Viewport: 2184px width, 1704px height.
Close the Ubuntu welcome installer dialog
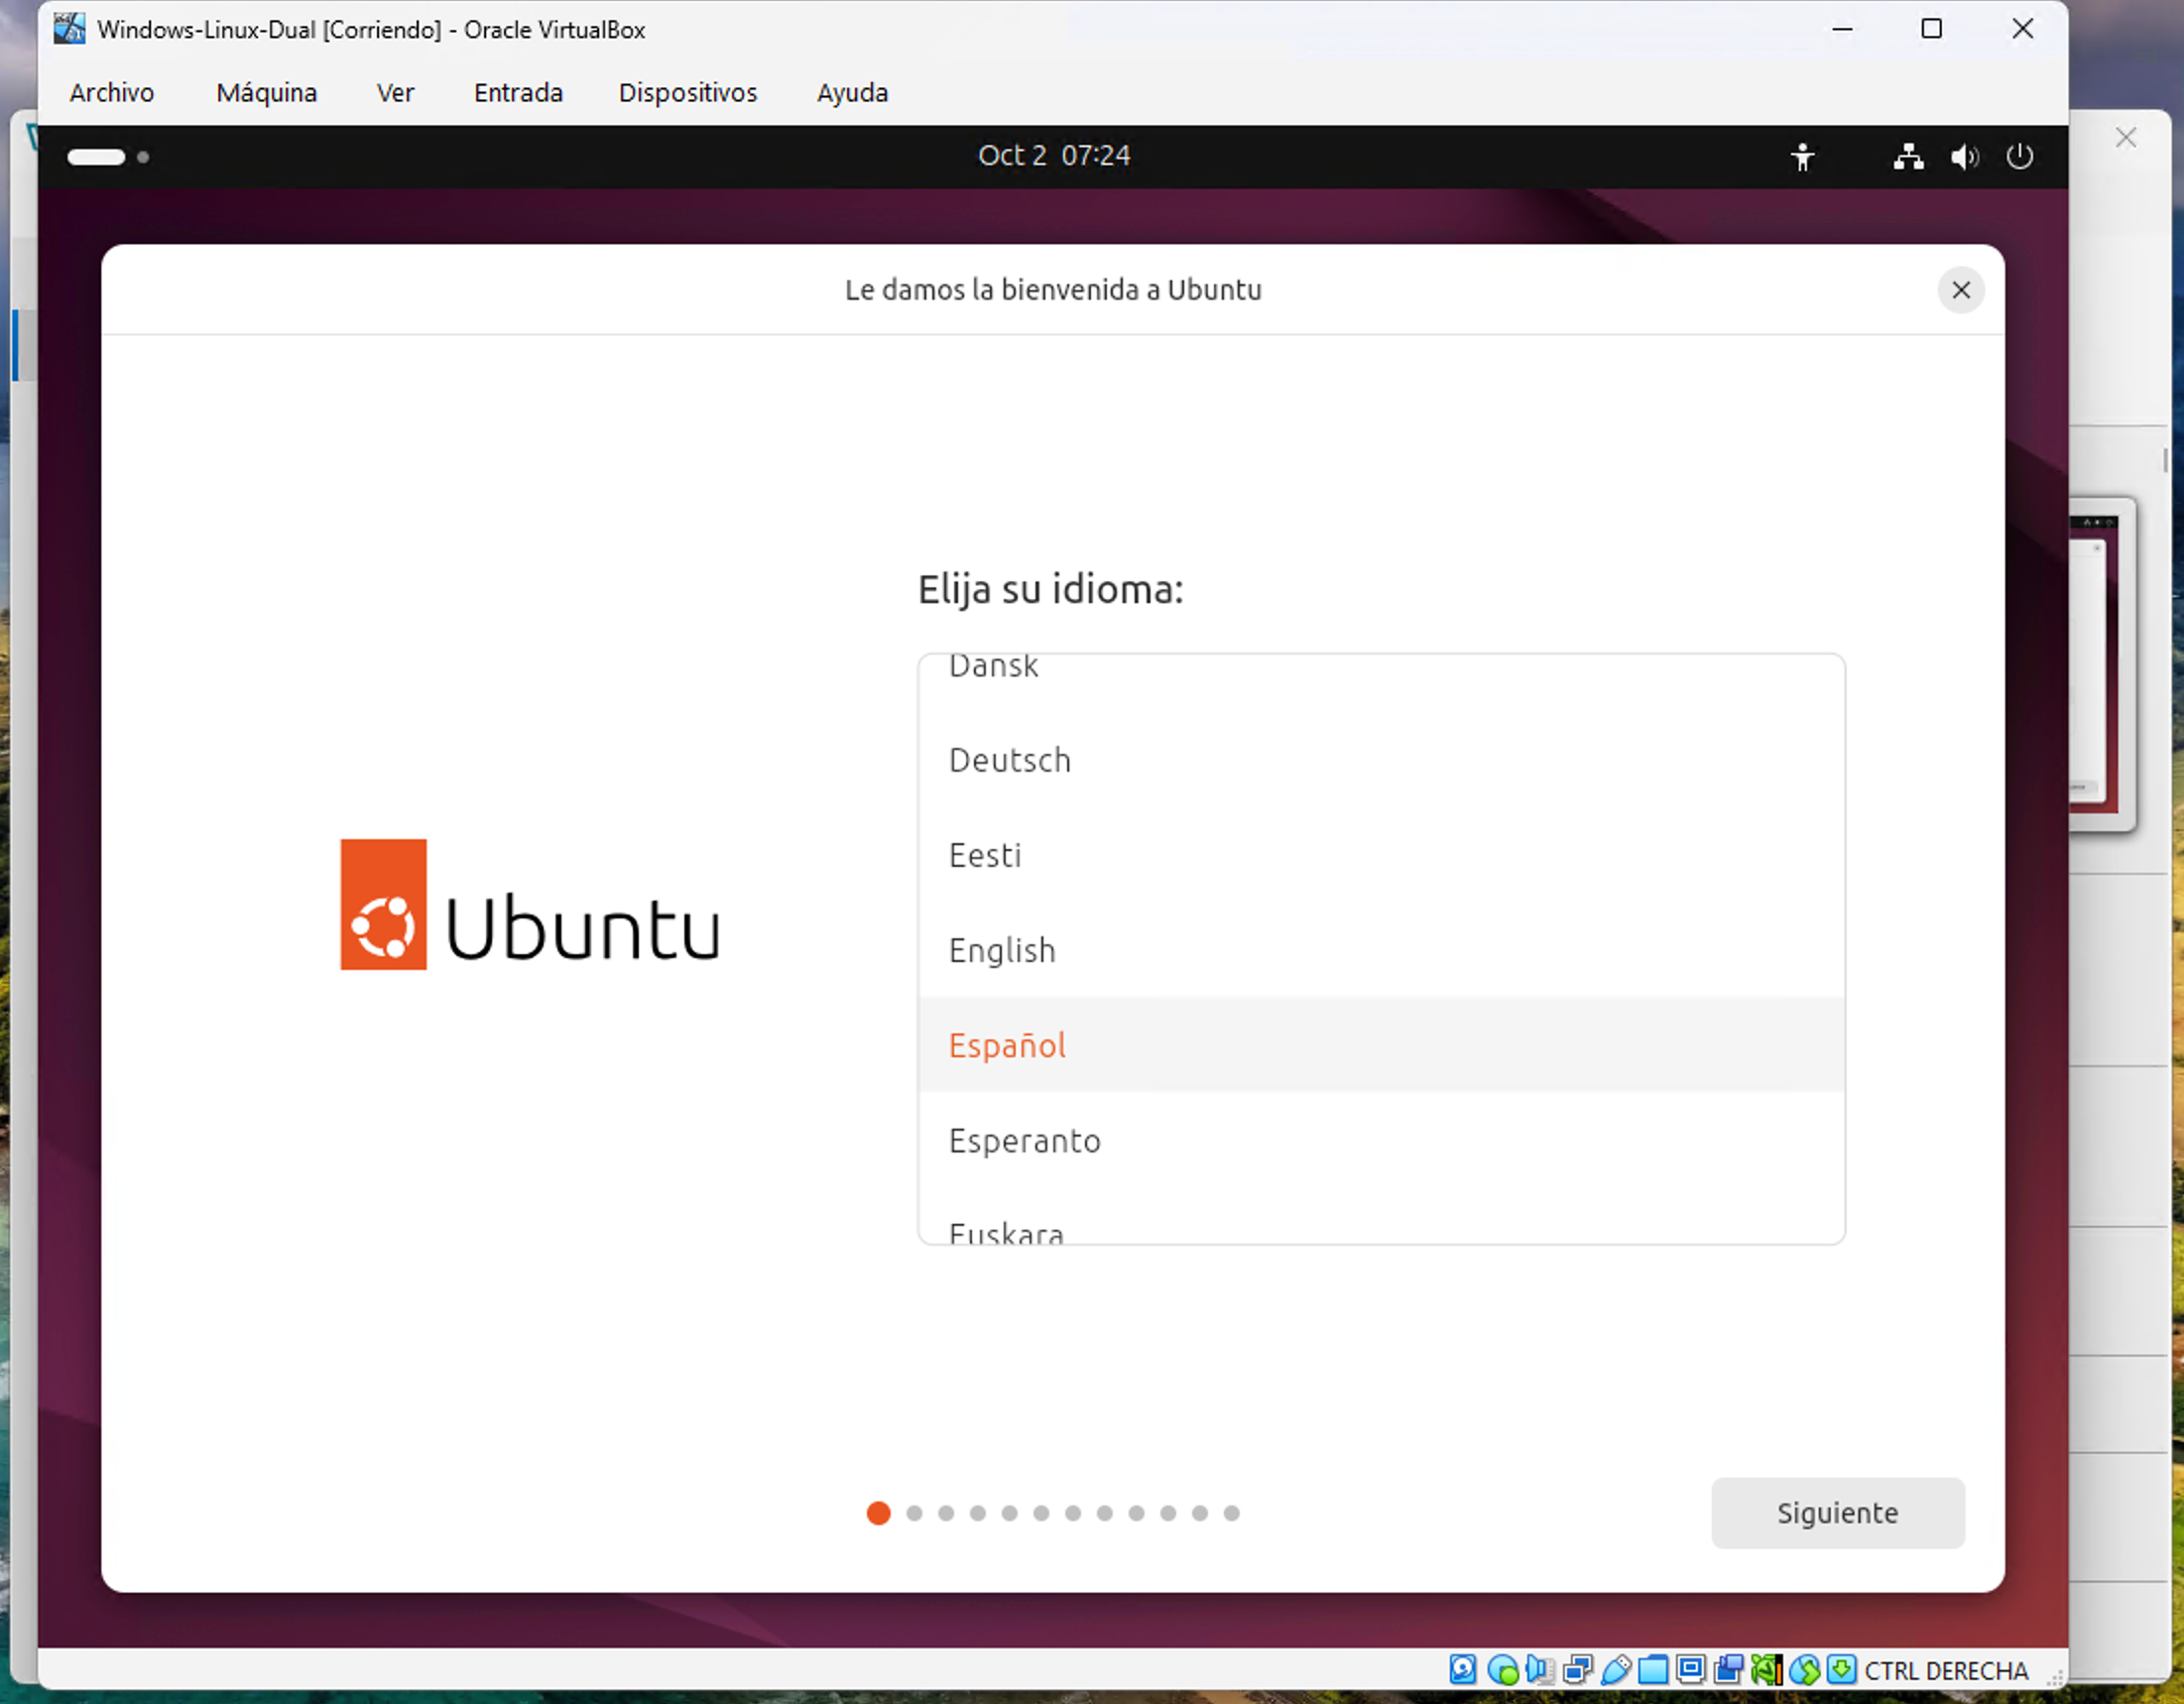1961,290
